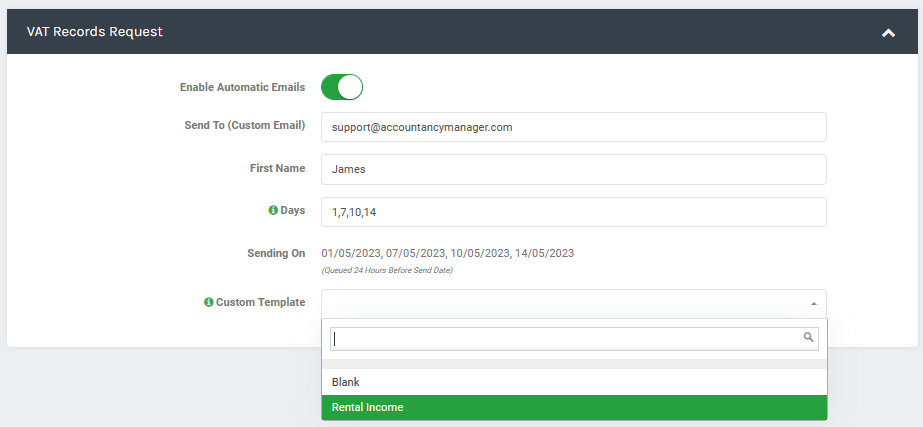The height and width of the screenshot is (427, 923).
Task: Click the Sending On dates text
Action: pyautogui.click(x=447, y=253)
